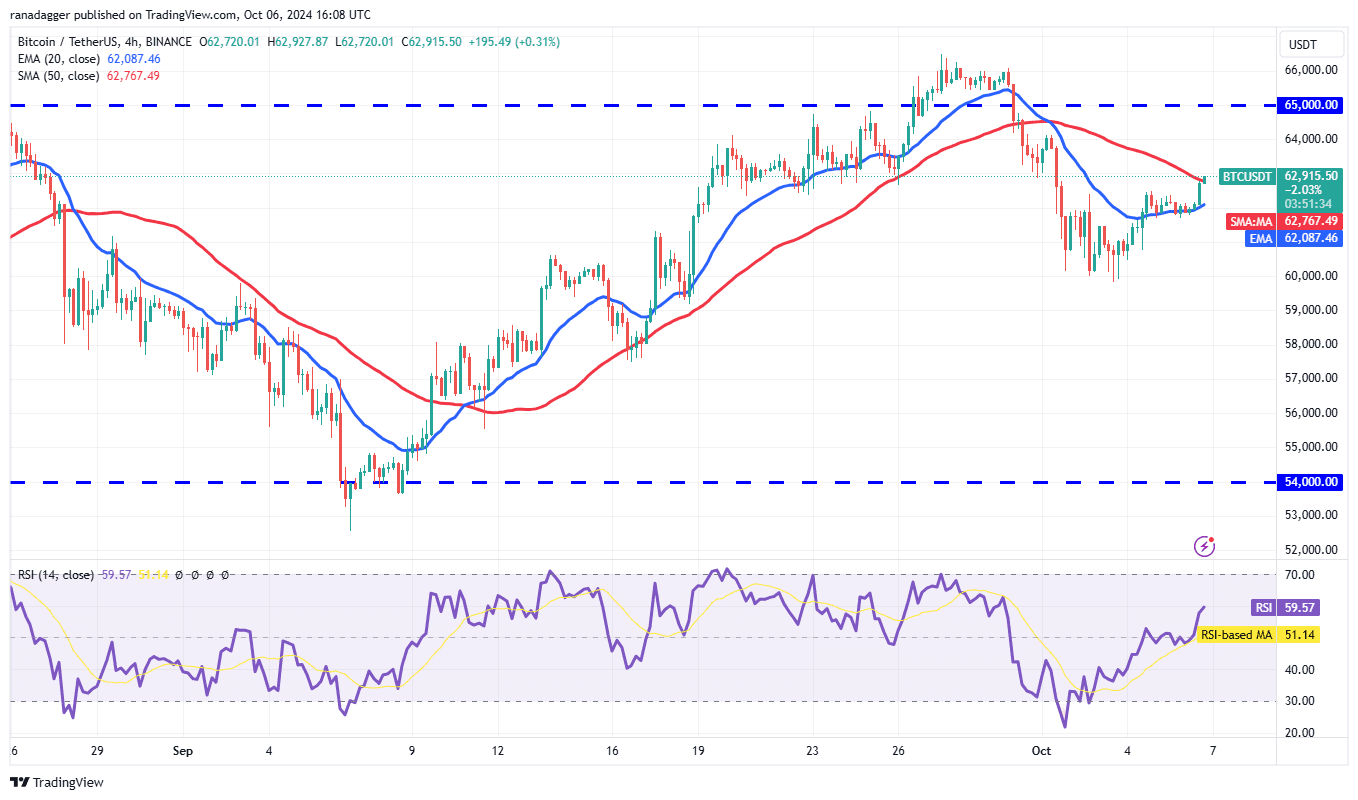Select the BTCUSDT price label
The height and width of the screenshot is (800, 1358).
(1250, 176)
